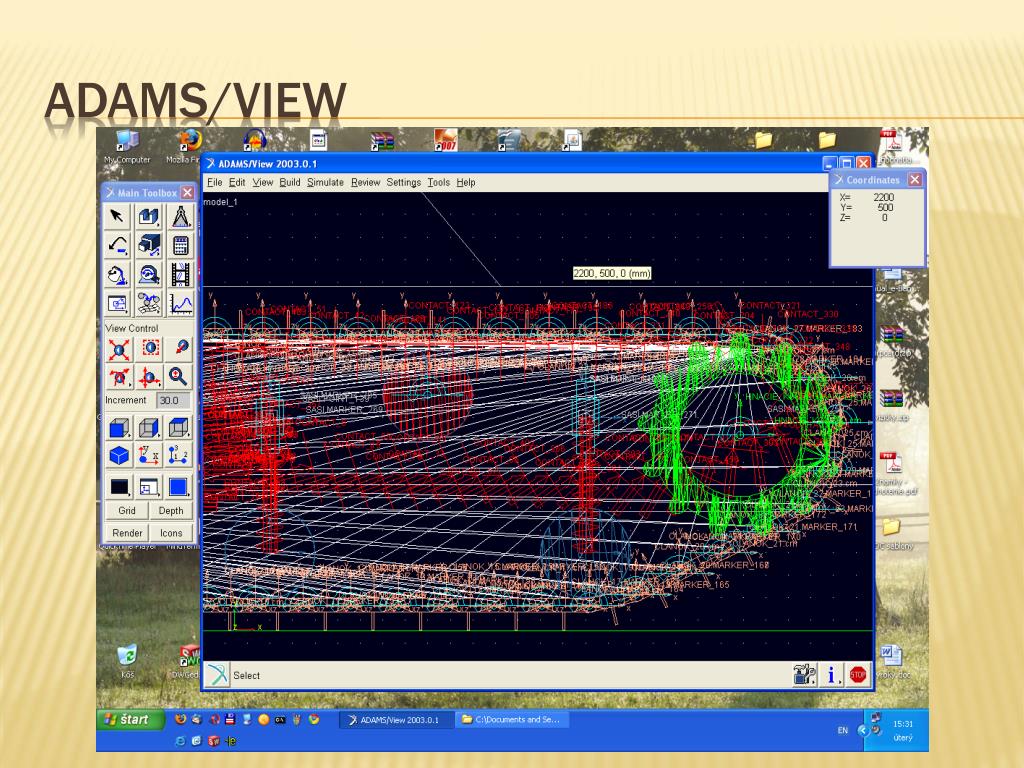Open the status bar toolbox settings icon
Image resolution: width=1024 pixels, height=768 pixels.
pyautogui.click(x=805, y=675)
